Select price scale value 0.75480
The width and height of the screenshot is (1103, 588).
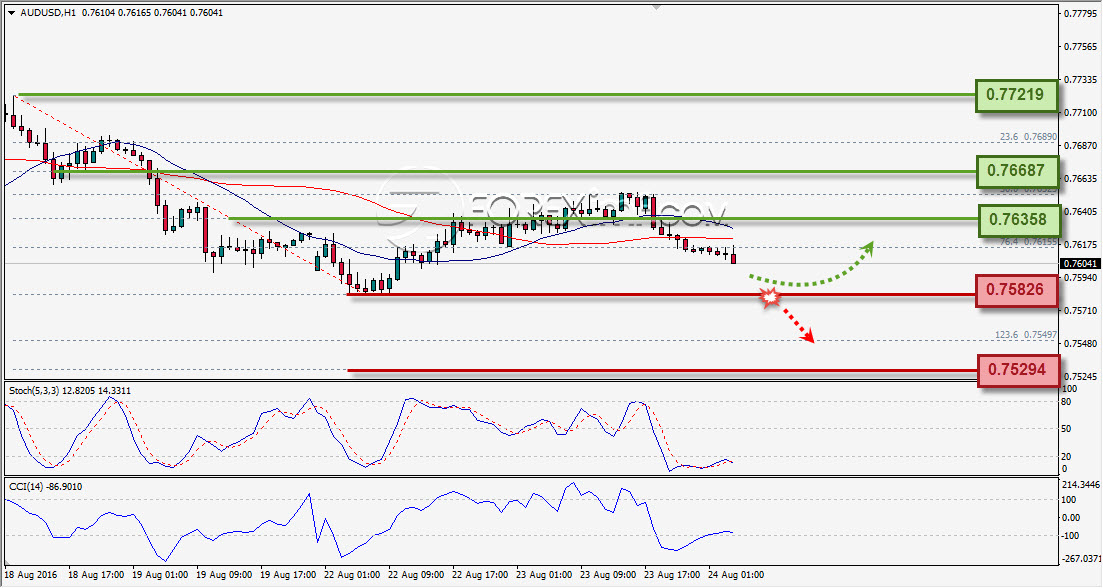click(x=1082, y=343)
